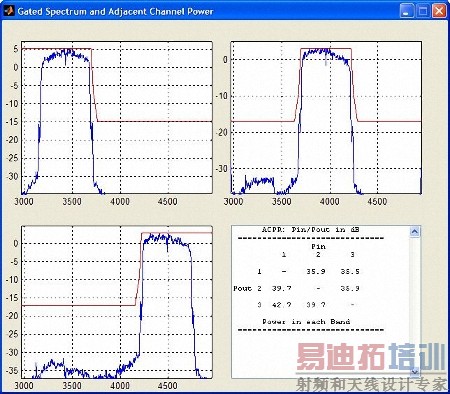Click the 35.9 value in the ACPR table
Viewport: 450px width, 394px height.
click(x=316, y=272)
